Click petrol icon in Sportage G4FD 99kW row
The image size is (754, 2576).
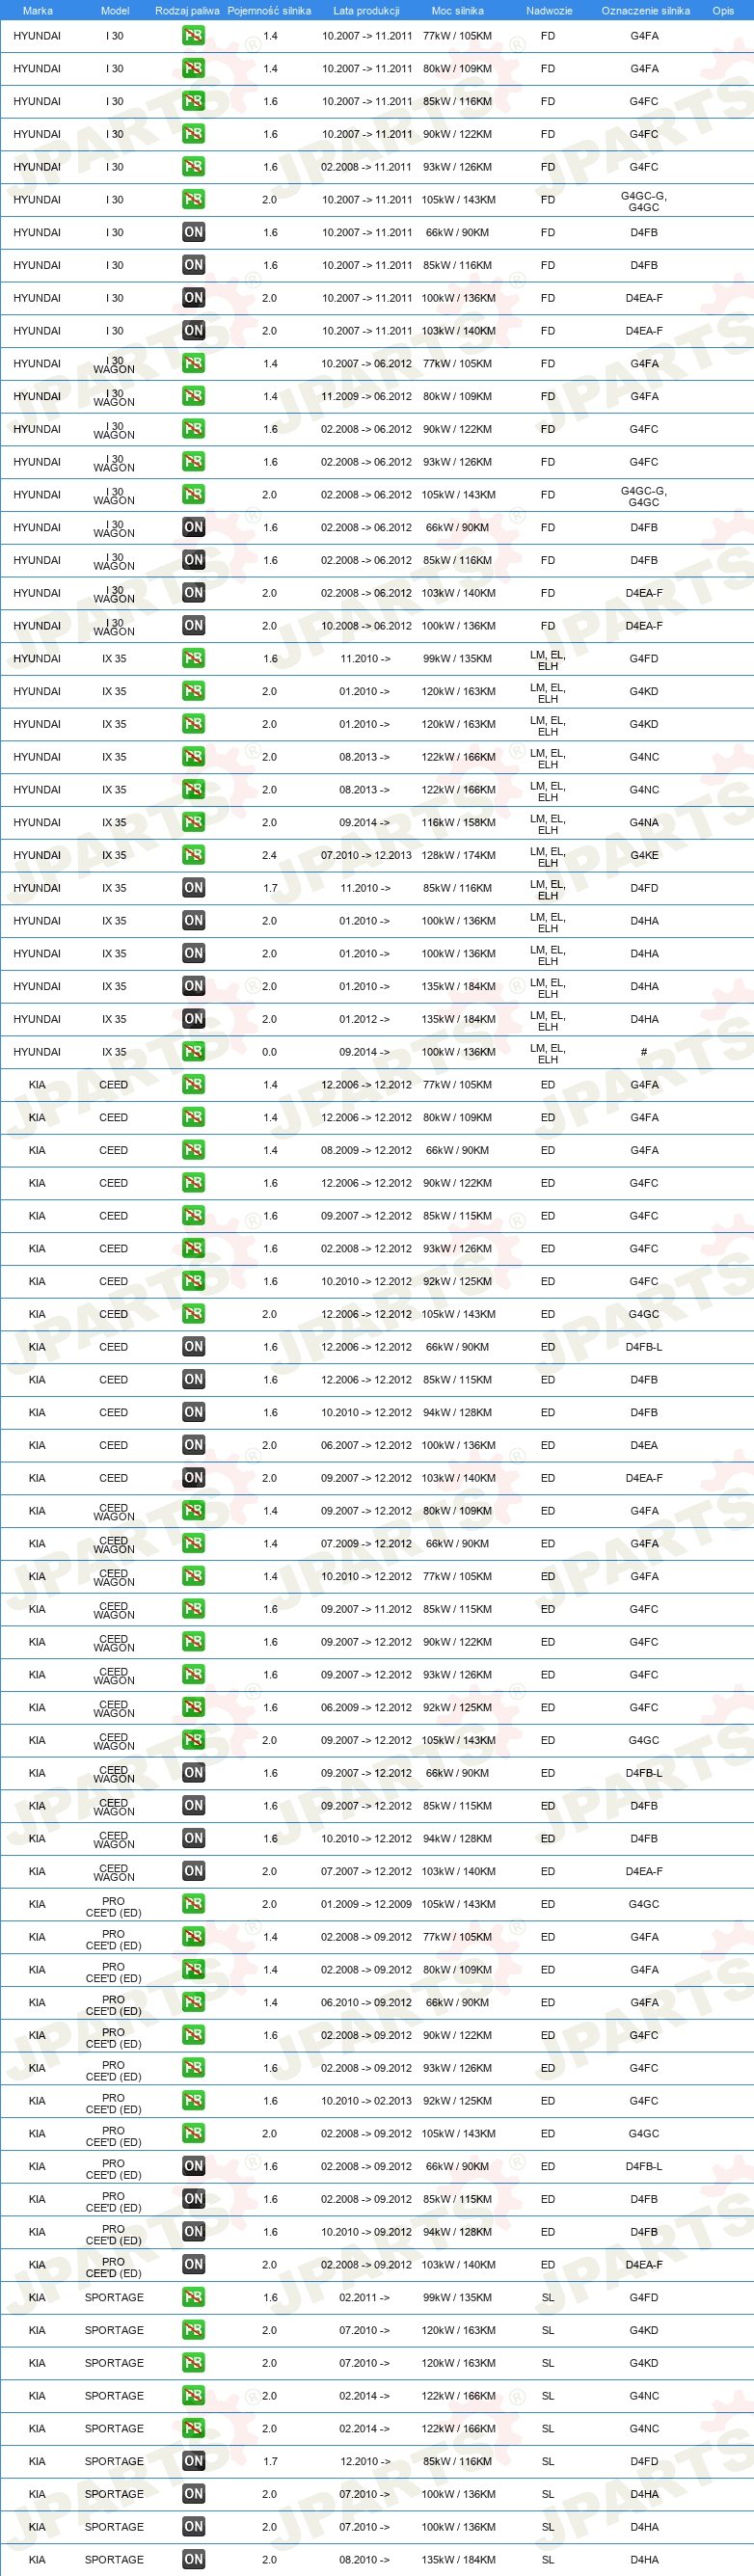point(193,2297)
